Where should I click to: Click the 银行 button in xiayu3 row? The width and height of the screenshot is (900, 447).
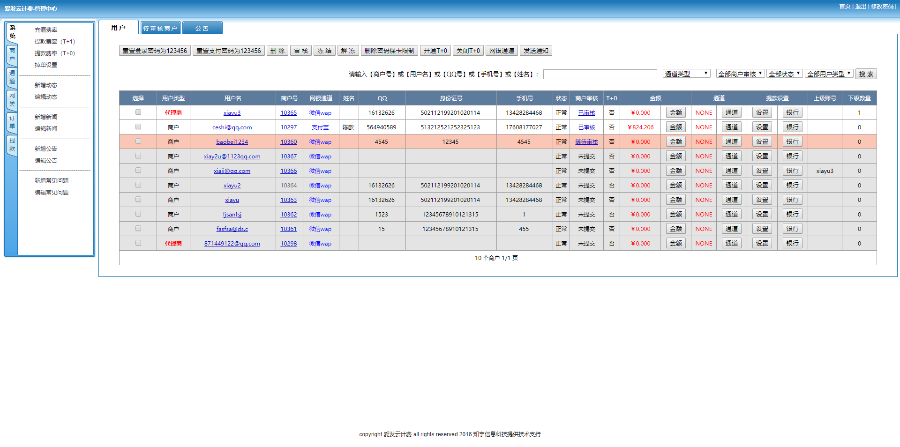tap(793, 112)
